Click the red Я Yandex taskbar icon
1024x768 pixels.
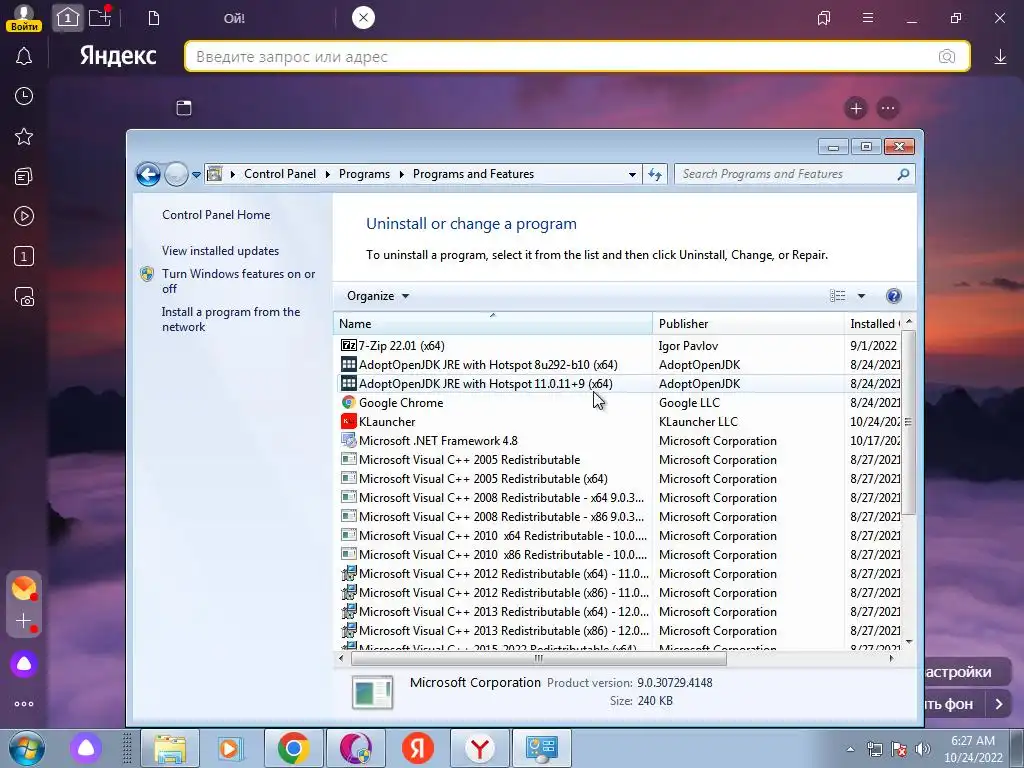[417, 748]
